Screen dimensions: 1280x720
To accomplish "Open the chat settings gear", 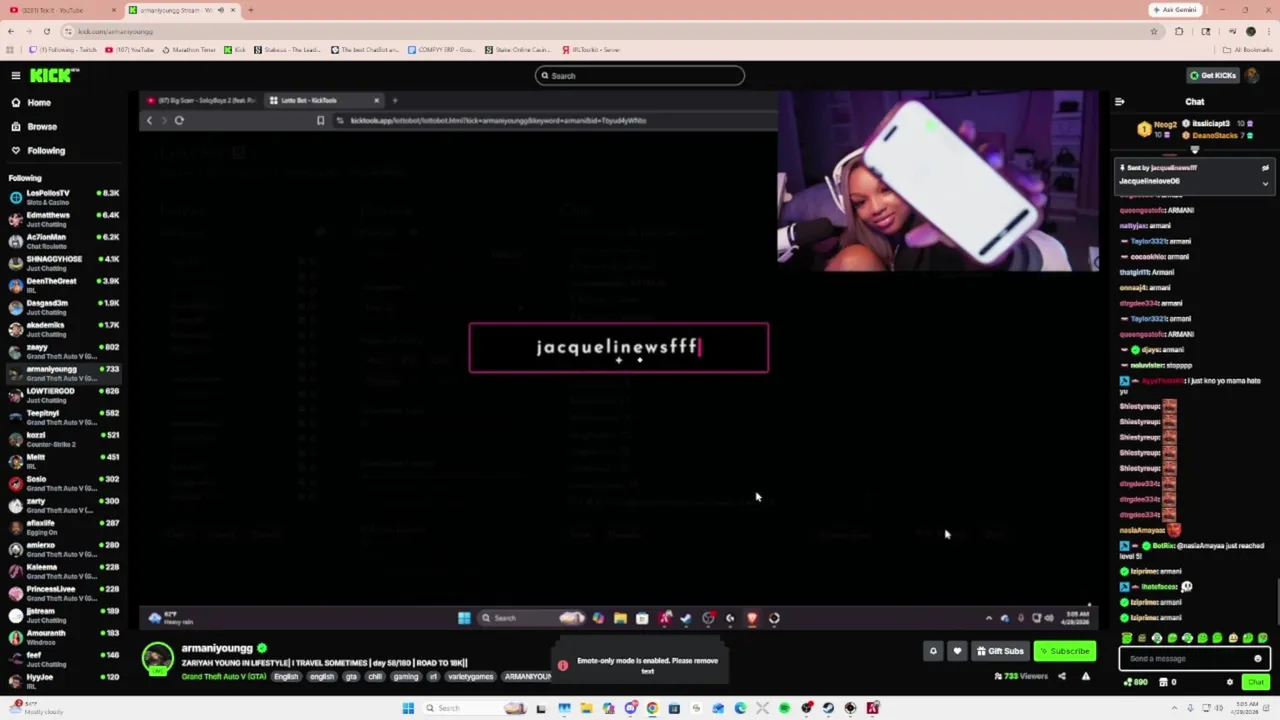I will 1230,683.
